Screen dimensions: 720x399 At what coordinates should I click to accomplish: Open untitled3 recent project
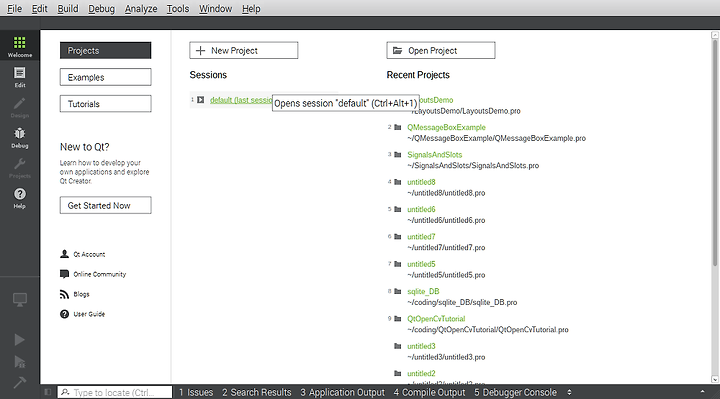point(421,346)
